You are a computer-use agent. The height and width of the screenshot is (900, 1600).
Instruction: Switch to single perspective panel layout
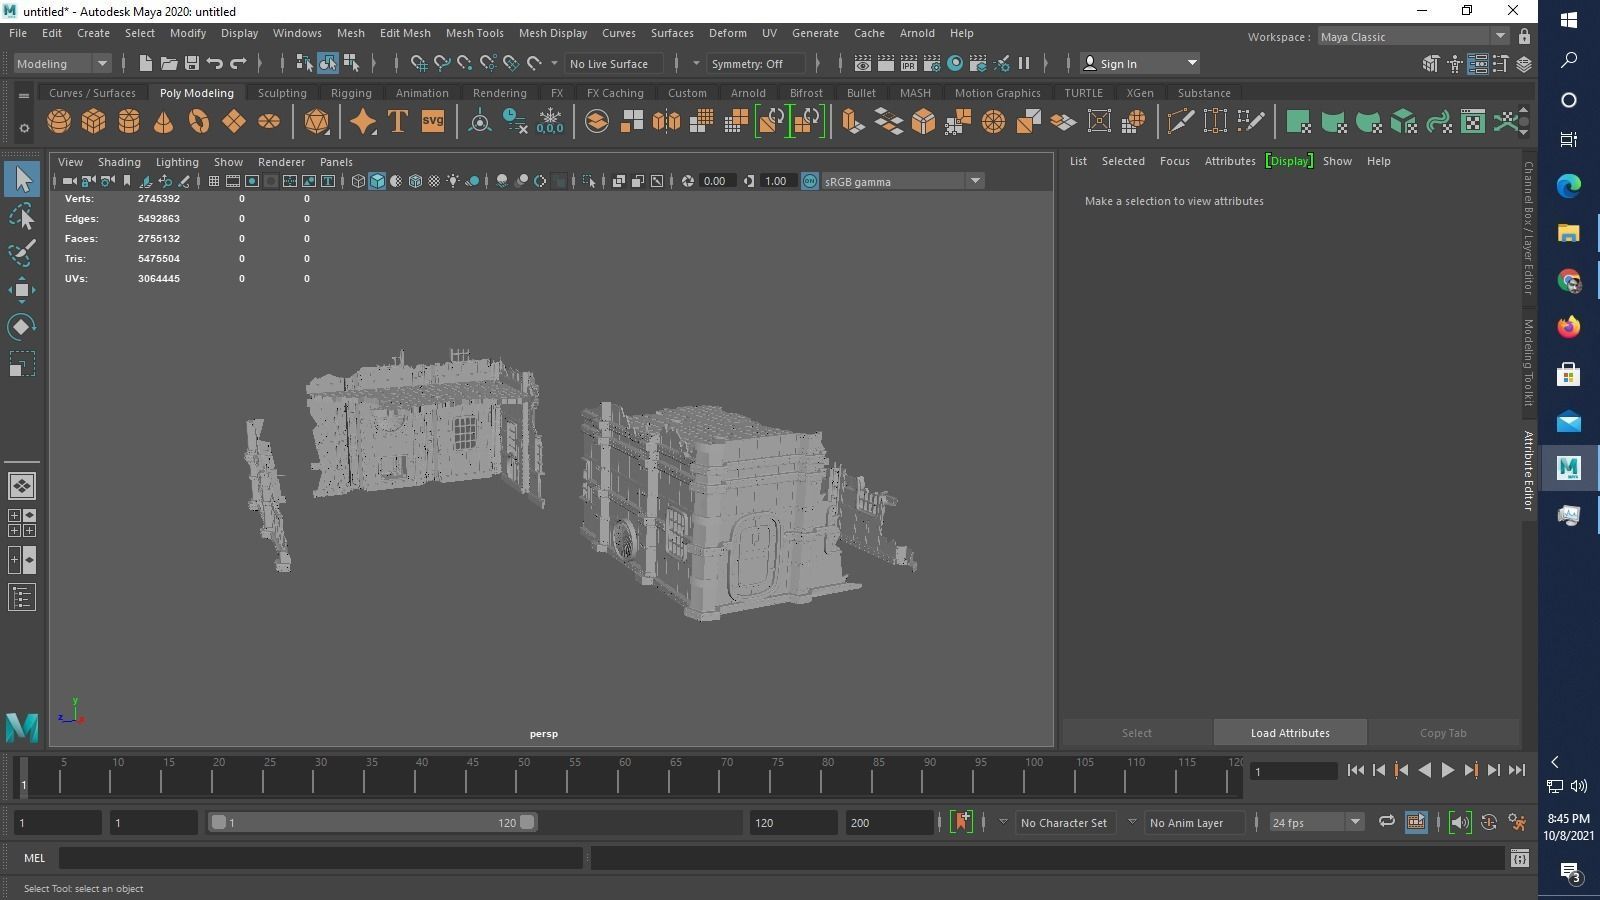click(x=22, y=486)
